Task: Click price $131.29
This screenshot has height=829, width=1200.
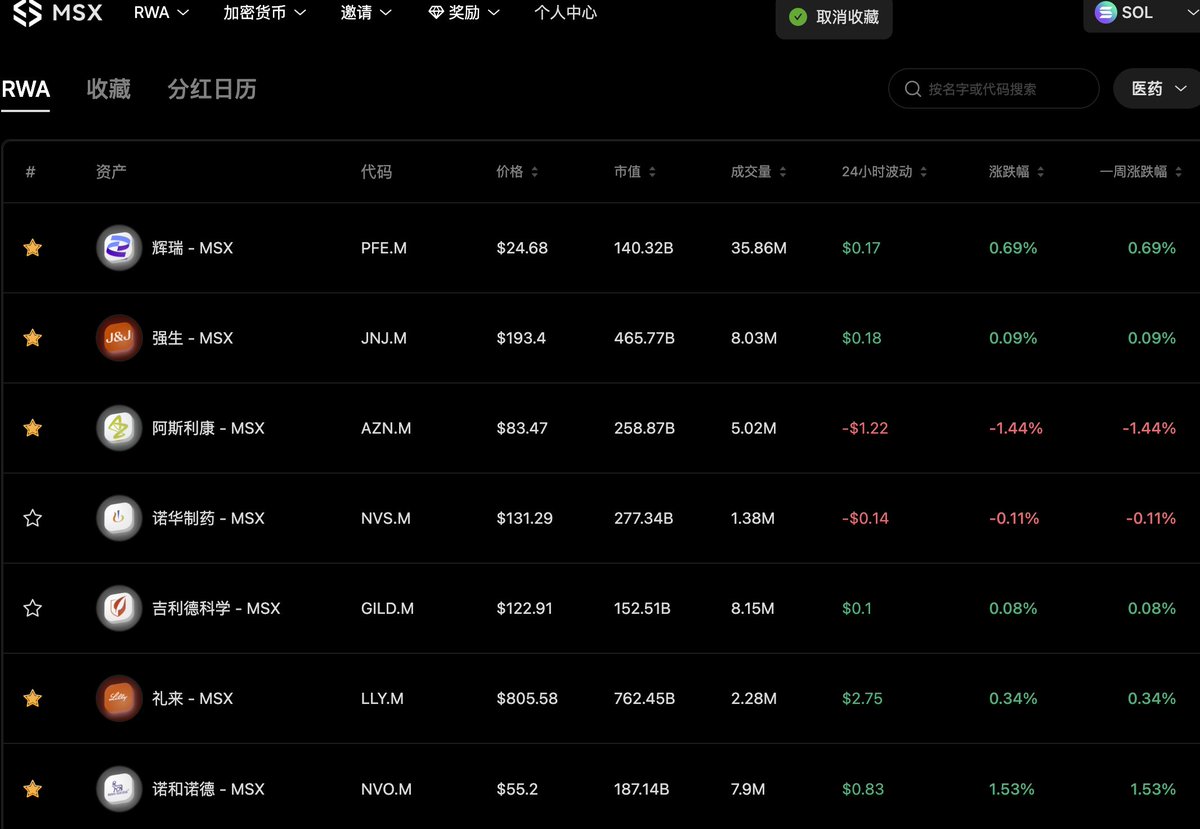Action: (x=524, y=518)
